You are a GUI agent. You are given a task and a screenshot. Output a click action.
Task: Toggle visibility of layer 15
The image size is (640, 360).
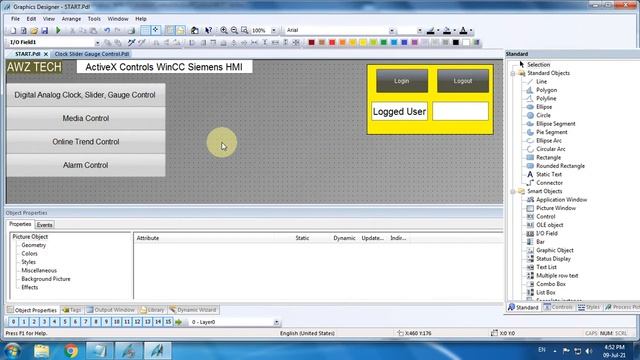(x=168, y=322)
